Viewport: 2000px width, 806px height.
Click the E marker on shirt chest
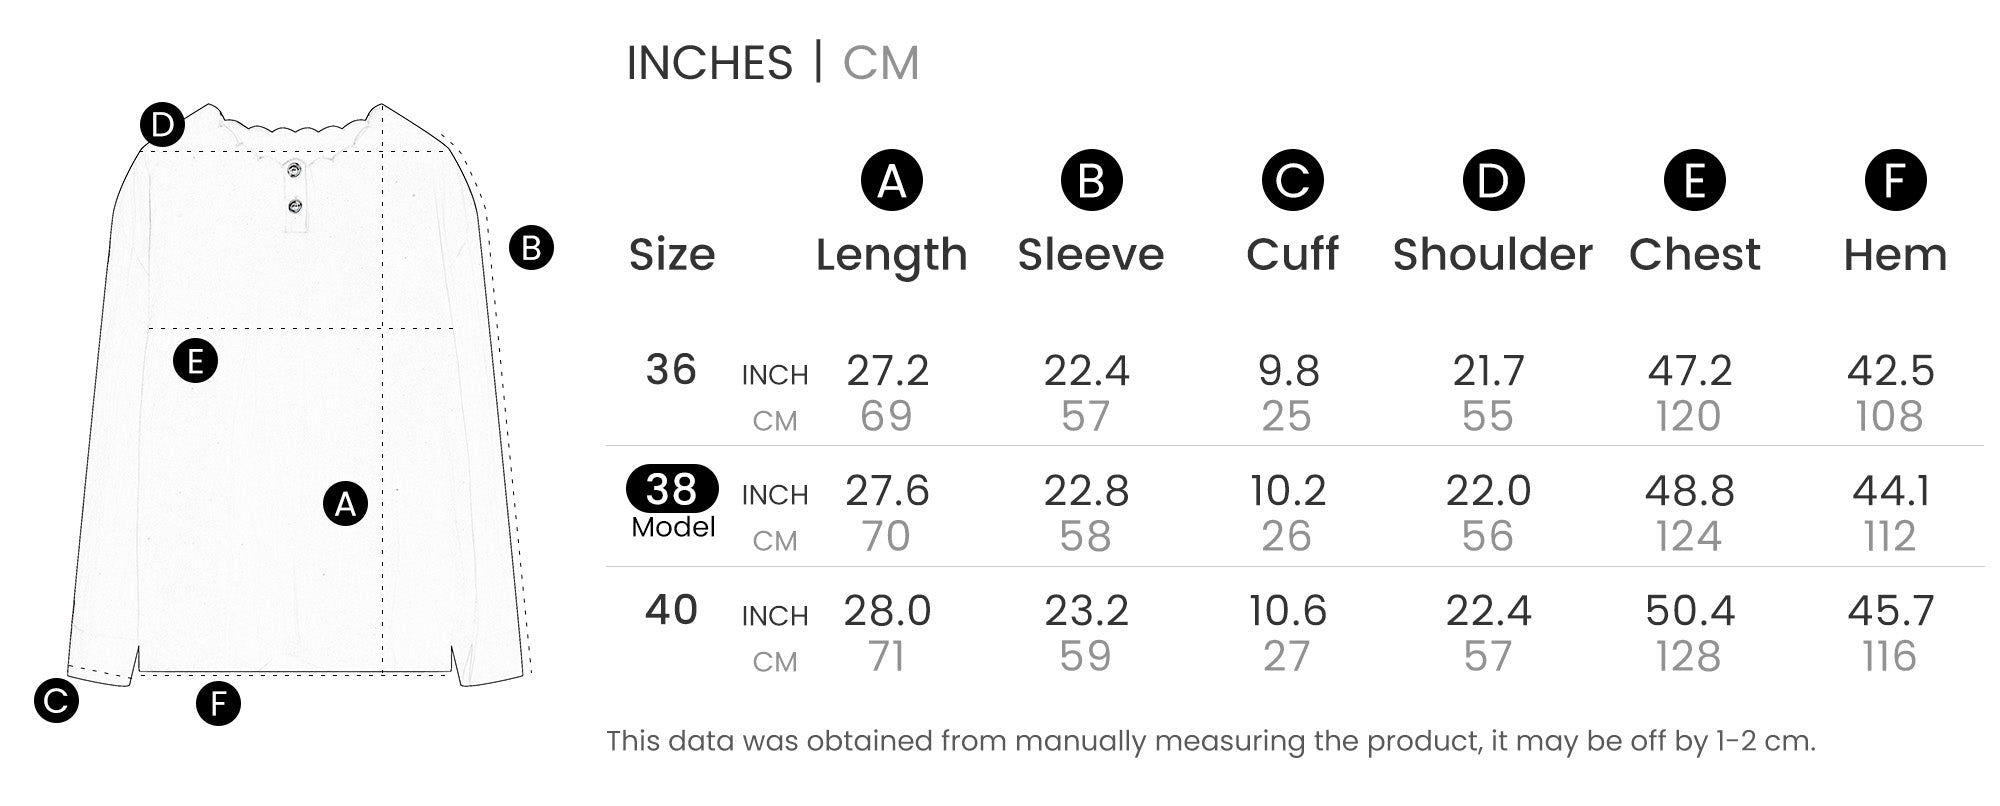pyautogui.click(x=195, y=360)
